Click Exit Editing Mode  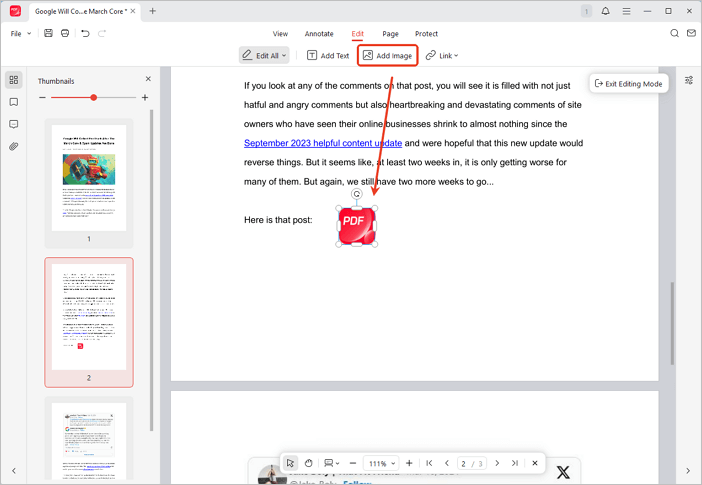(629, 84)
